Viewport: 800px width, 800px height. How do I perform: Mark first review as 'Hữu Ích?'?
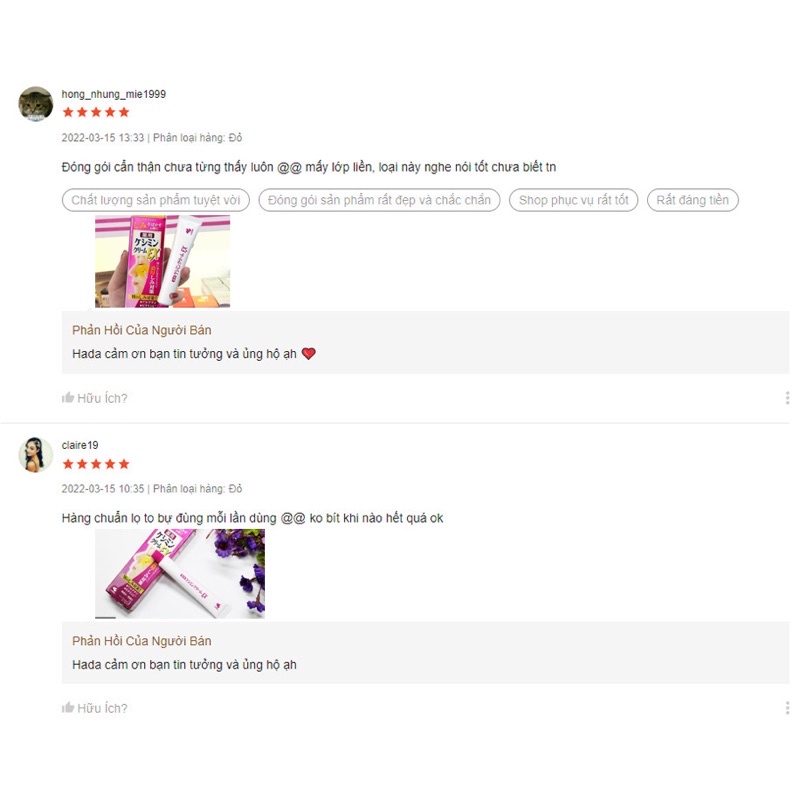click(x=95, y=398)
